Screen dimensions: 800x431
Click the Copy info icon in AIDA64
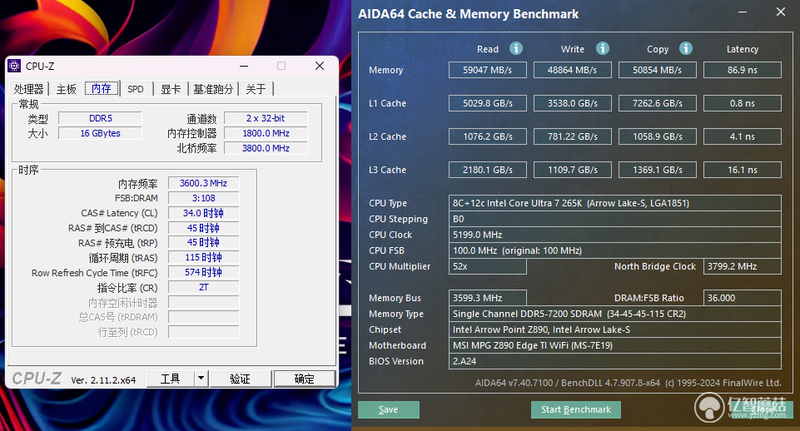686,48
